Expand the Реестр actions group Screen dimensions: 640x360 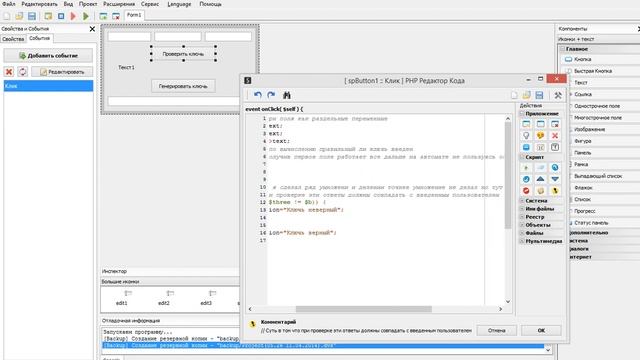522,217
